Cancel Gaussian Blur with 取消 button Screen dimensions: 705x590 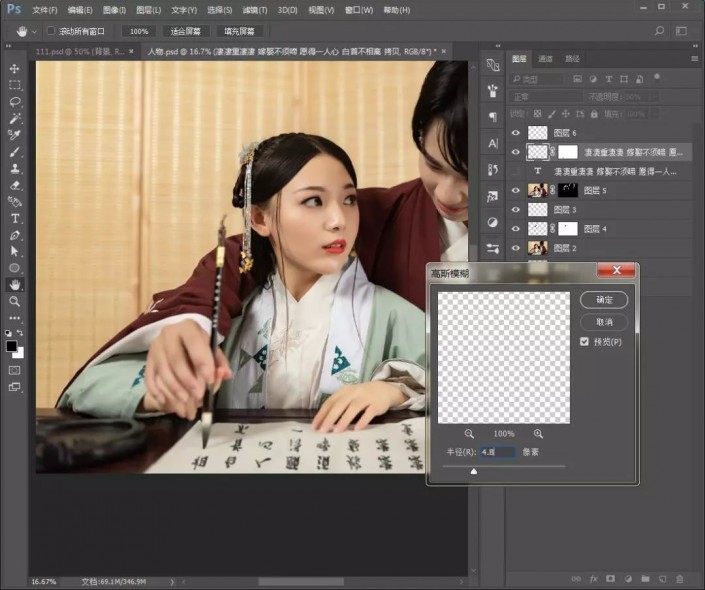point(604,322)
